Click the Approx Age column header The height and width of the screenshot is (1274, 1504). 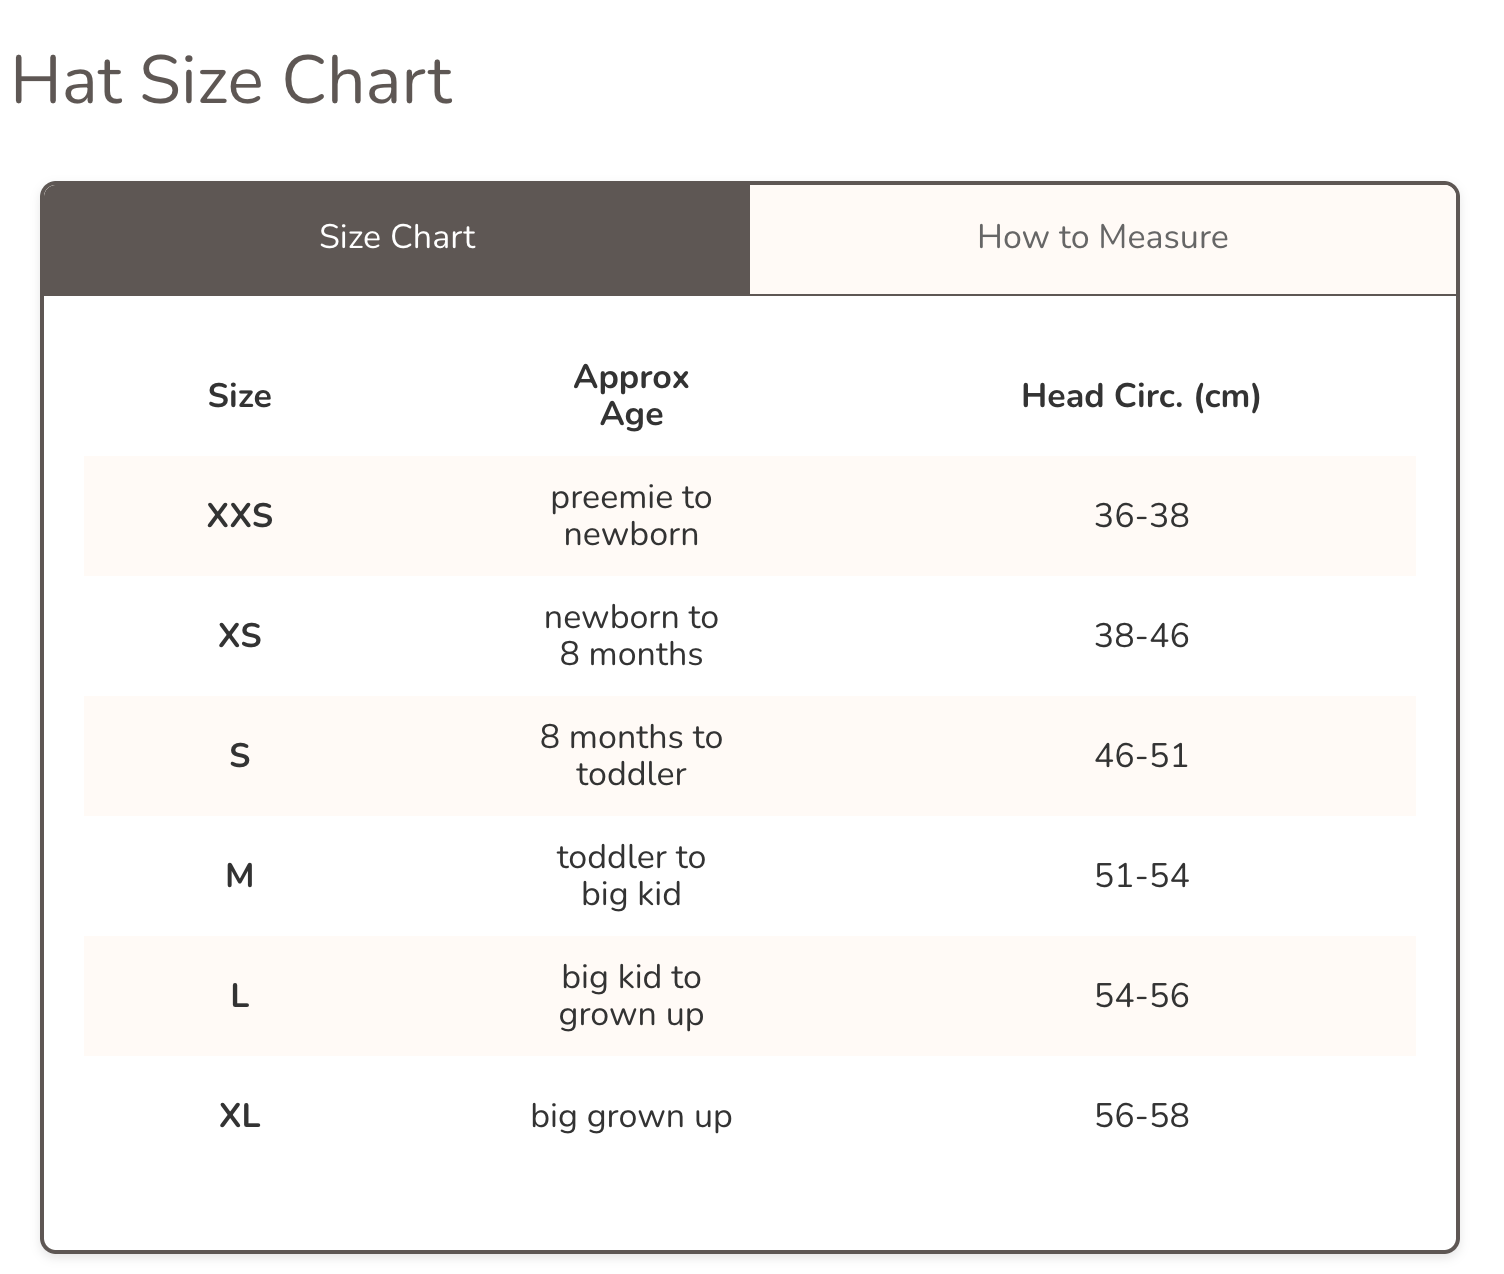pyautogui.click(x=631, y=395)
